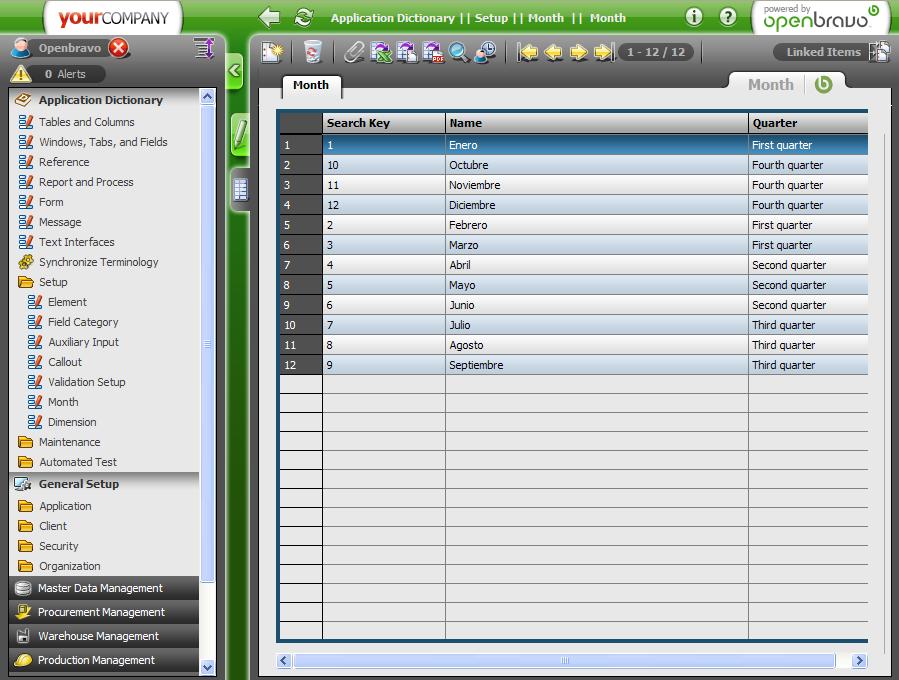Click the refresh icon in header
899x680 pixels.
(x=303, y=17)
